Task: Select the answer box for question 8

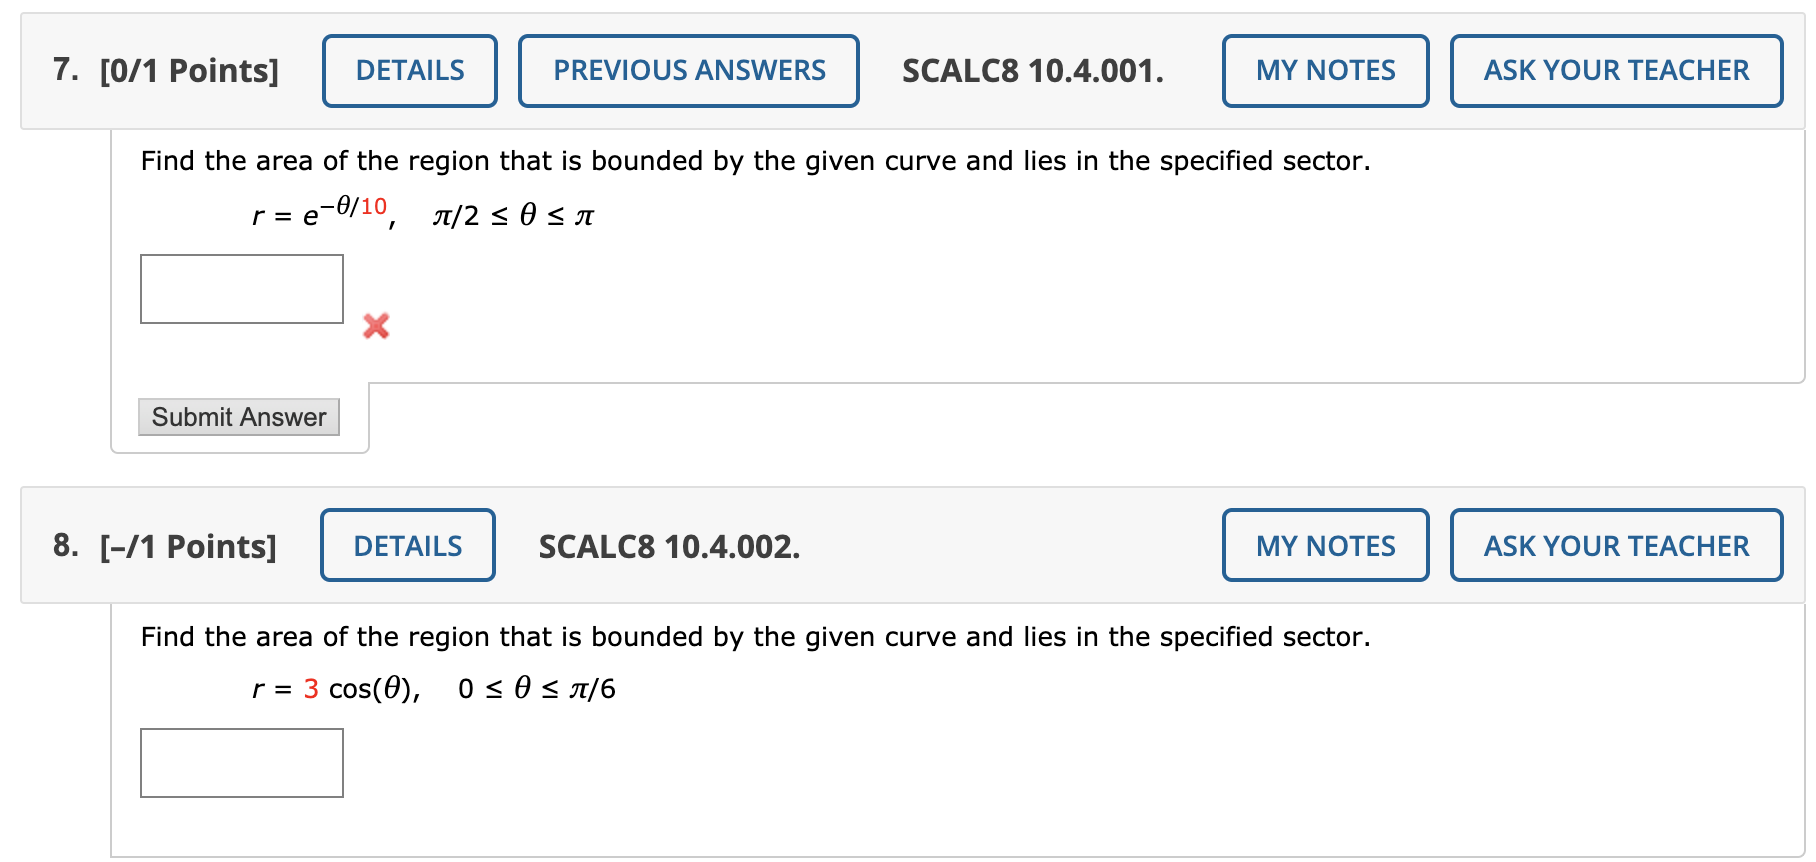Action: 241,763
